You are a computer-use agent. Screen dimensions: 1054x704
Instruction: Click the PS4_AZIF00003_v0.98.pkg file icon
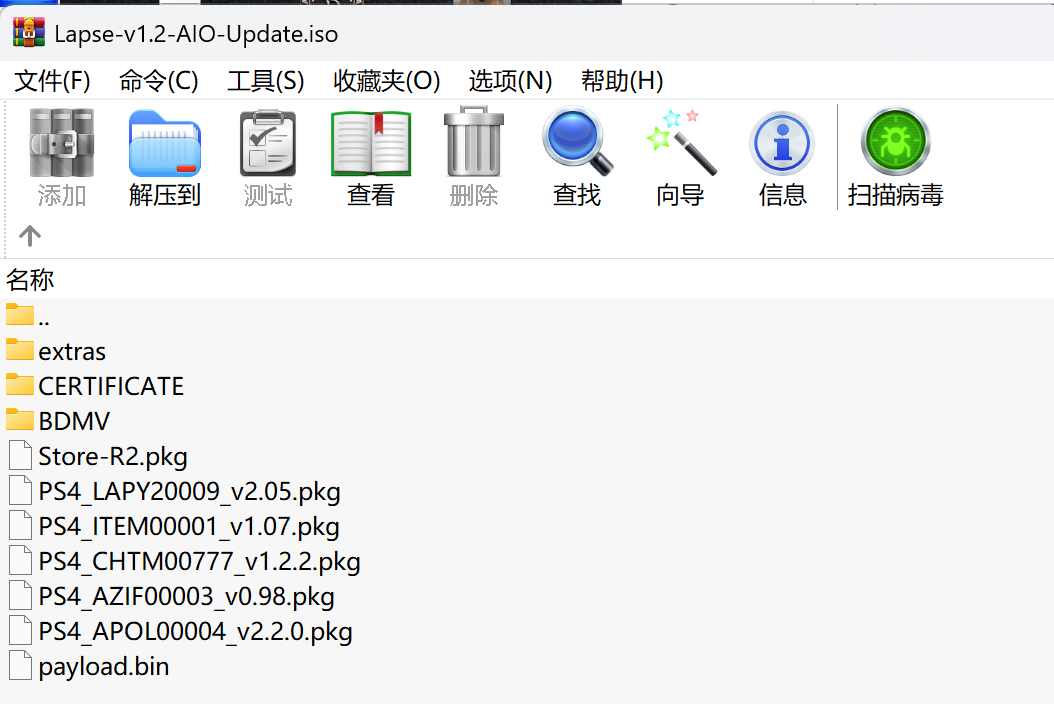(x=20, y=594)
